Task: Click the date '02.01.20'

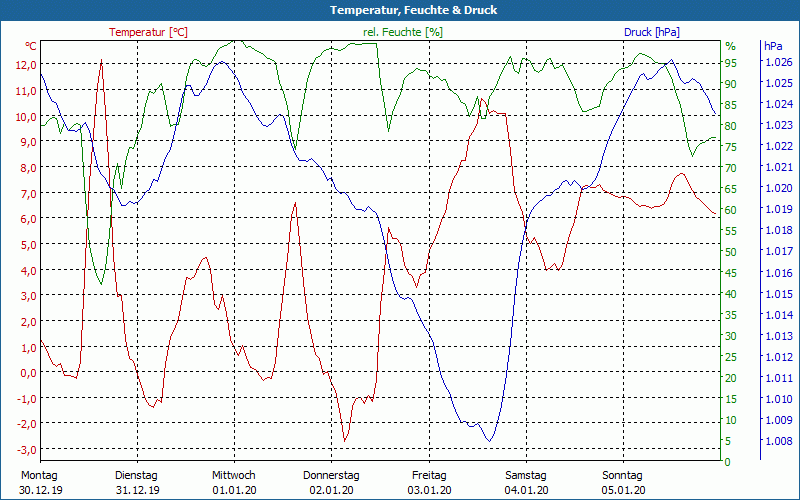Action: point(332,490)
